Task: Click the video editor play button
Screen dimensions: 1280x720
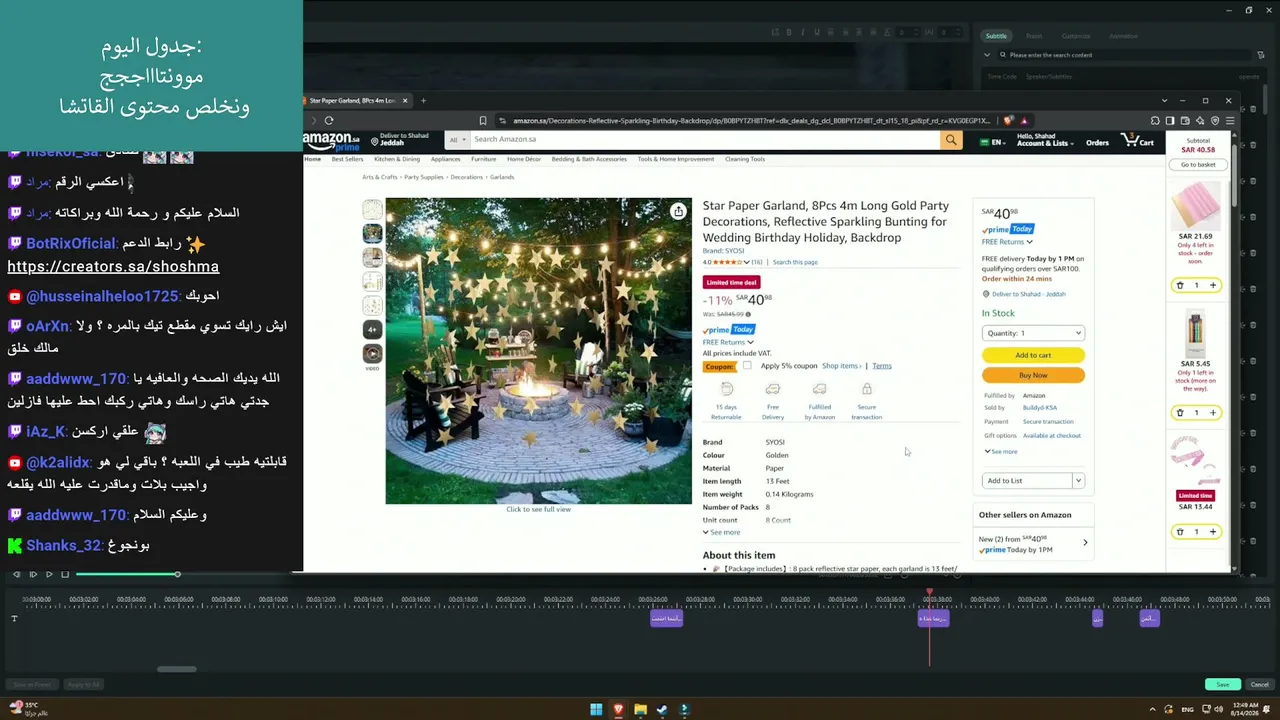Action: pyautogui.click(x=49, y=574)
